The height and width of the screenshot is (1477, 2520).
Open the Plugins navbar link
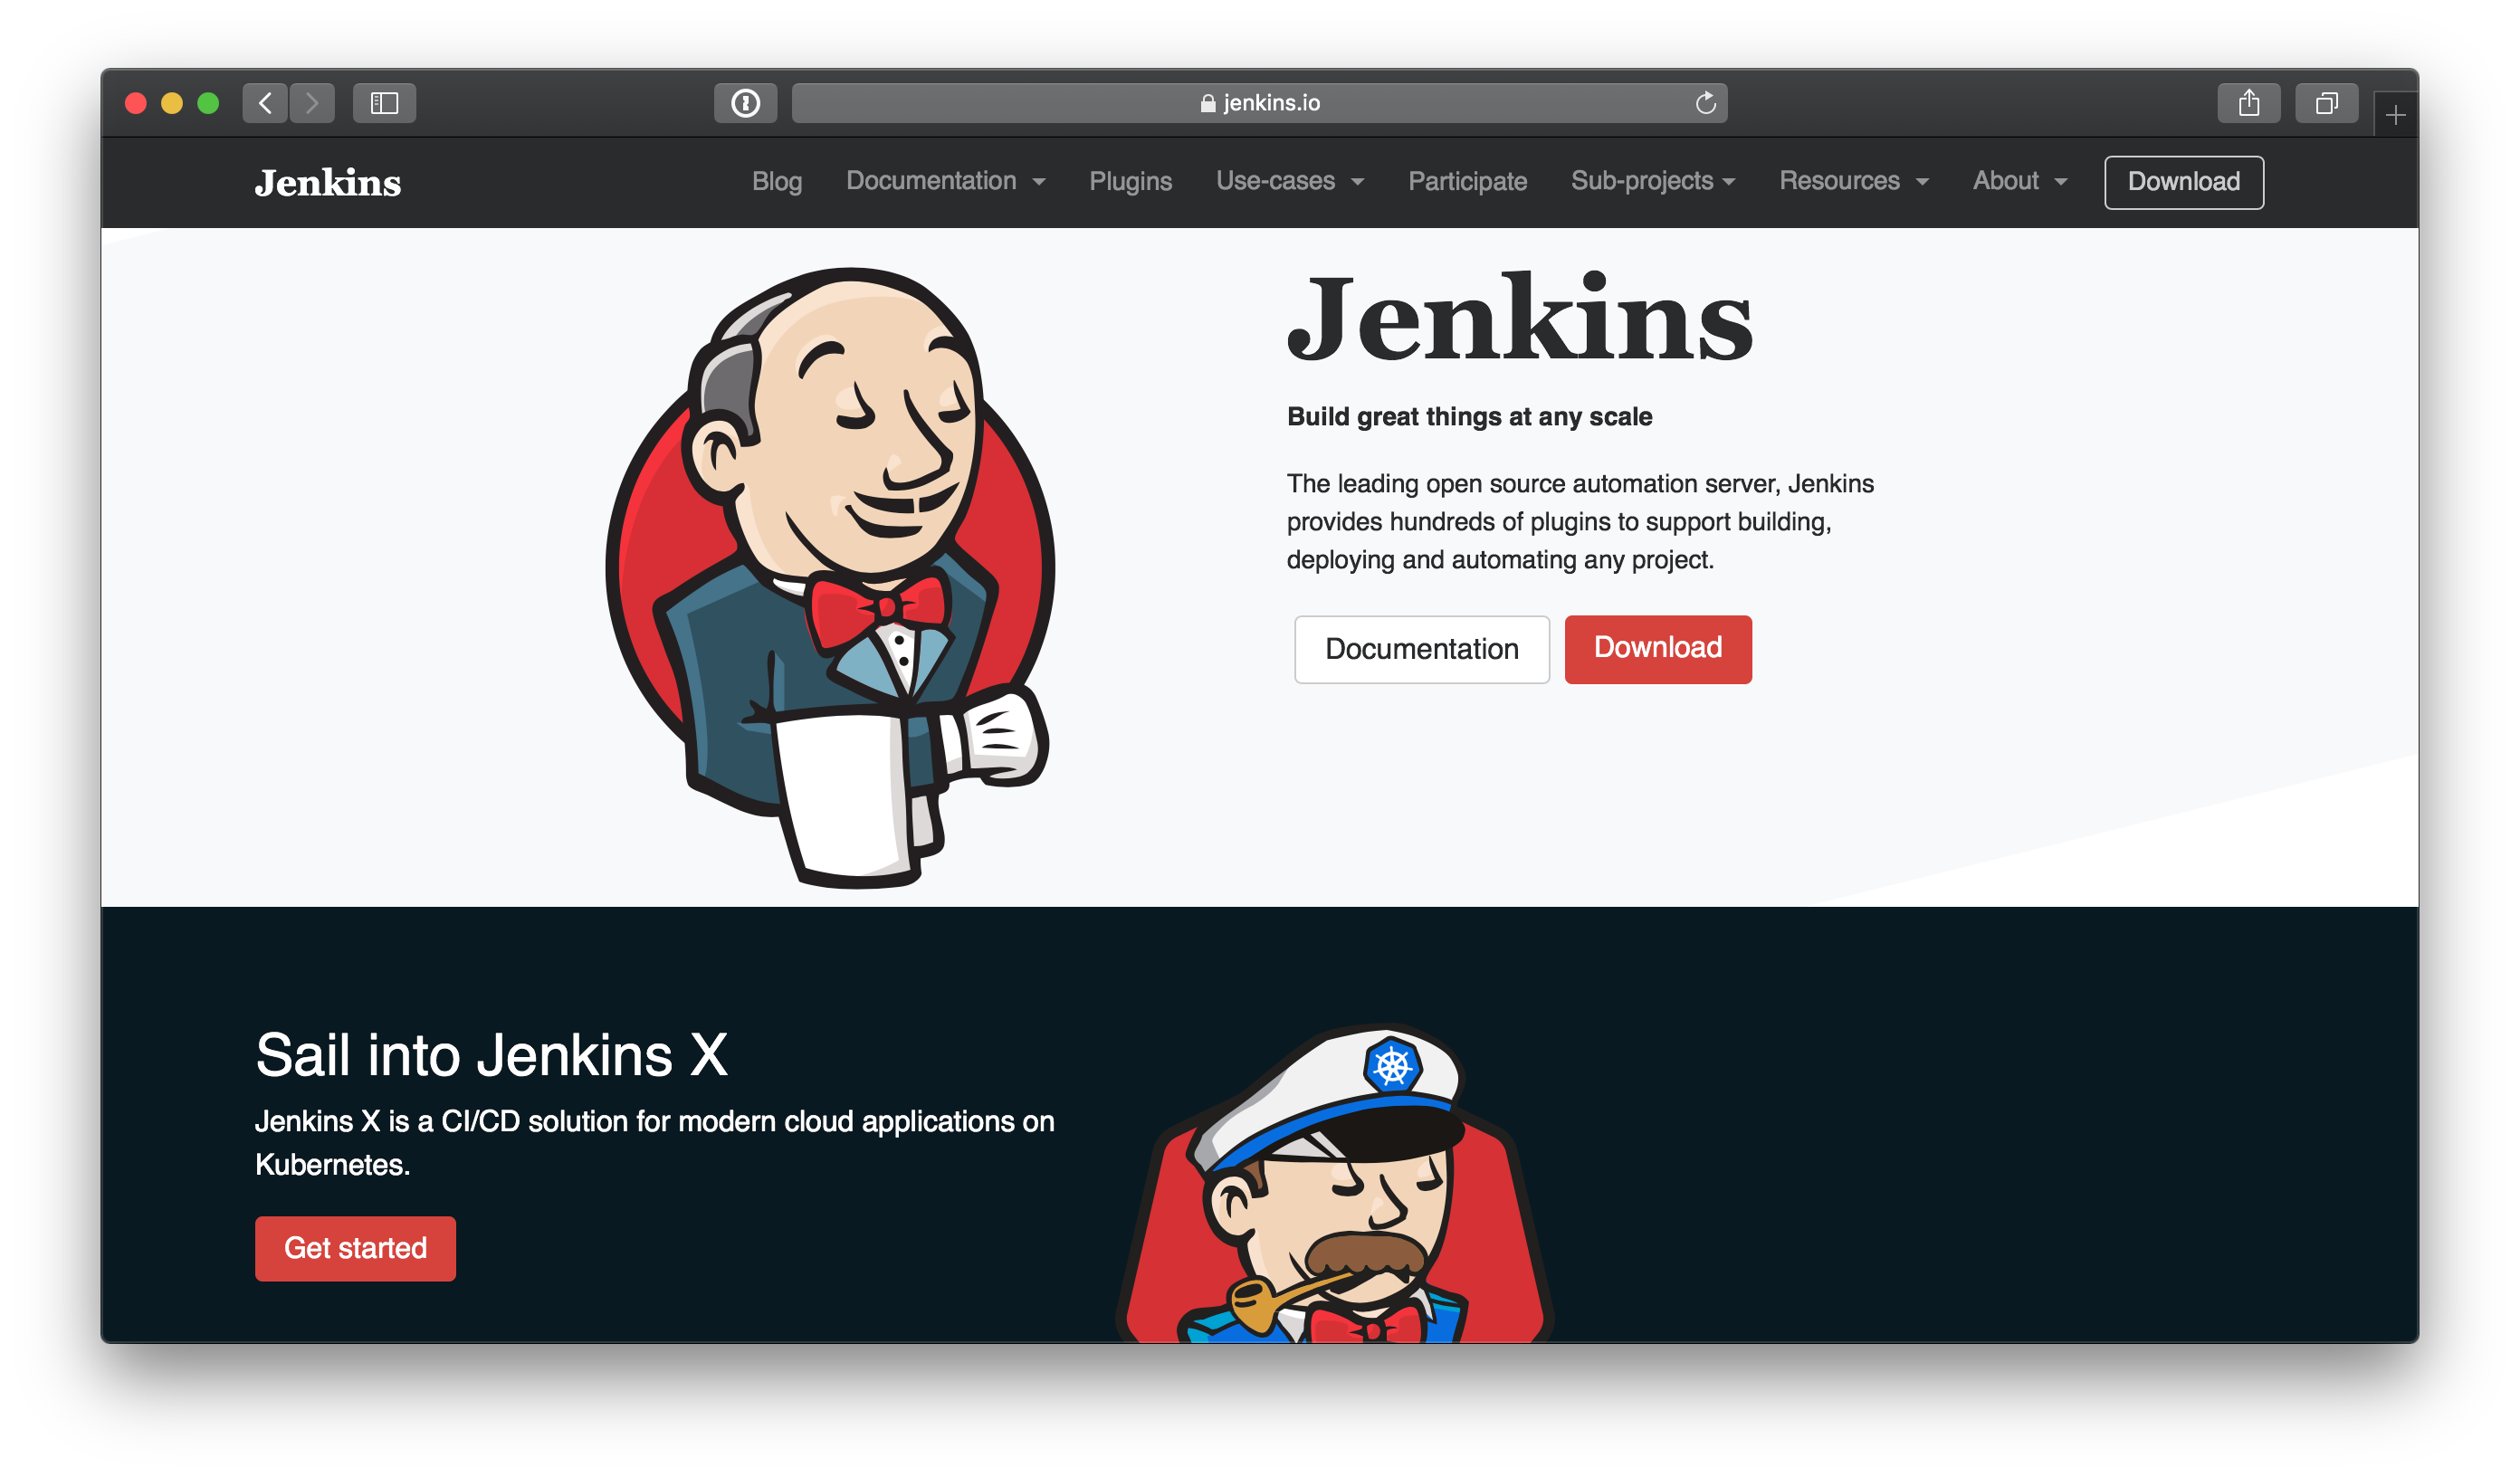(x=1130, y=181)
